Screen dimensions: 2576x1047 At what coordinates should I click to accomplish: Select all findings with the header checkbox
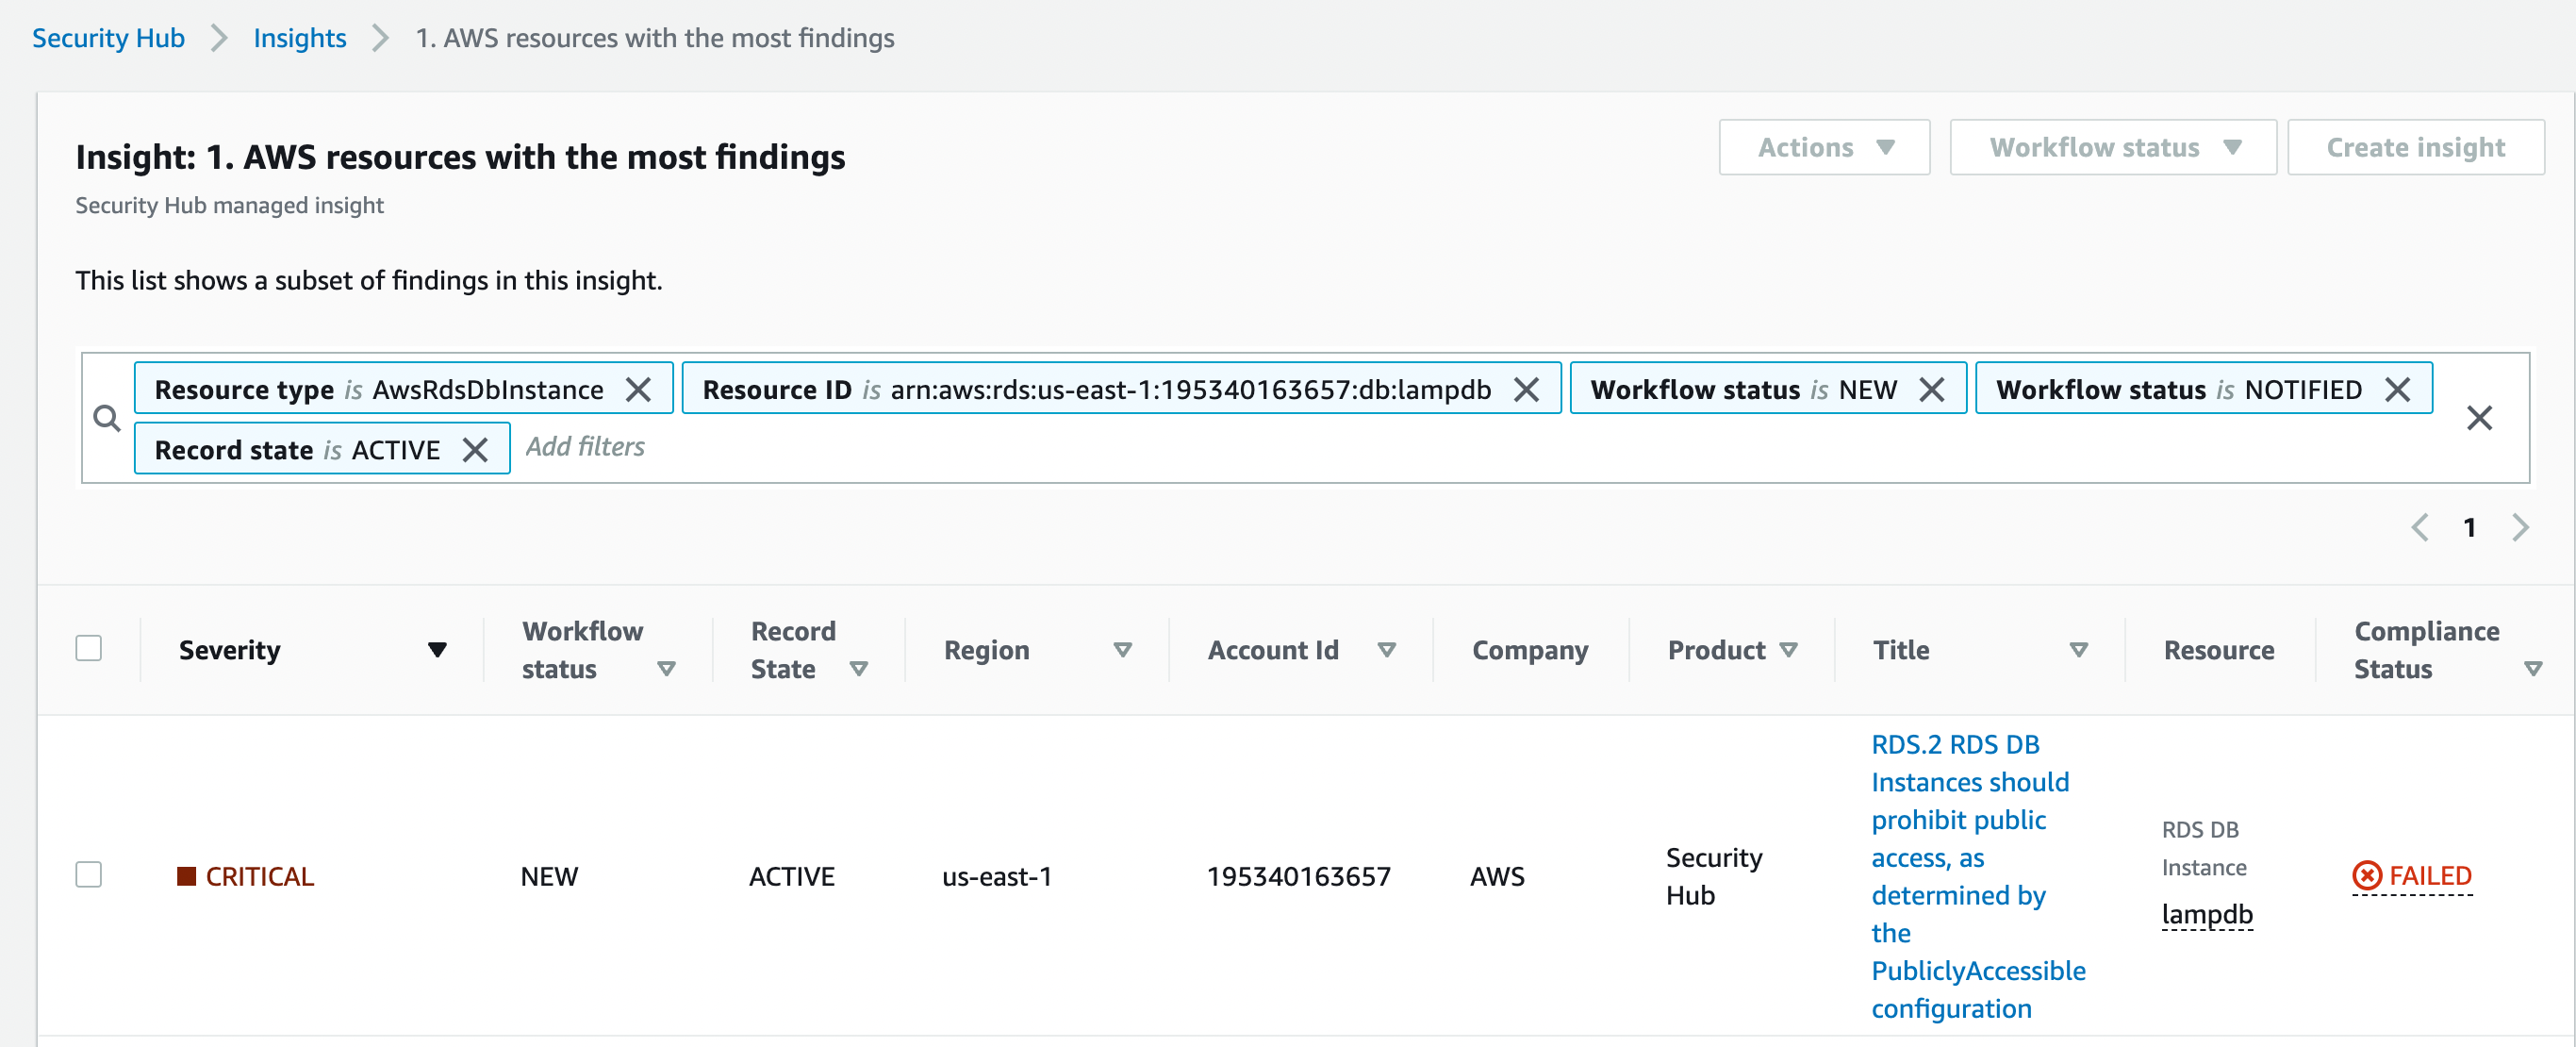point(89,649)
